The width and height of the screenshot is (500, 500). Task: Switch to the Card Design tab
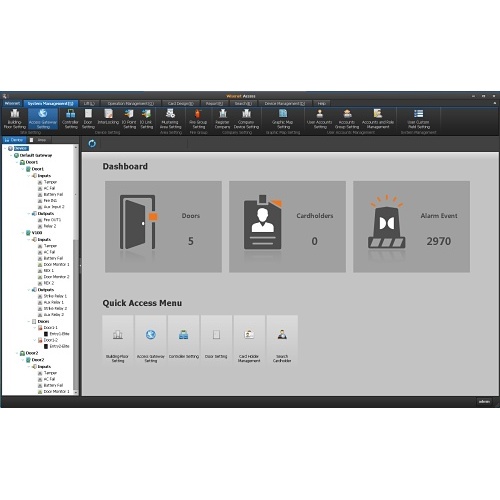click(x=180, y=104)
